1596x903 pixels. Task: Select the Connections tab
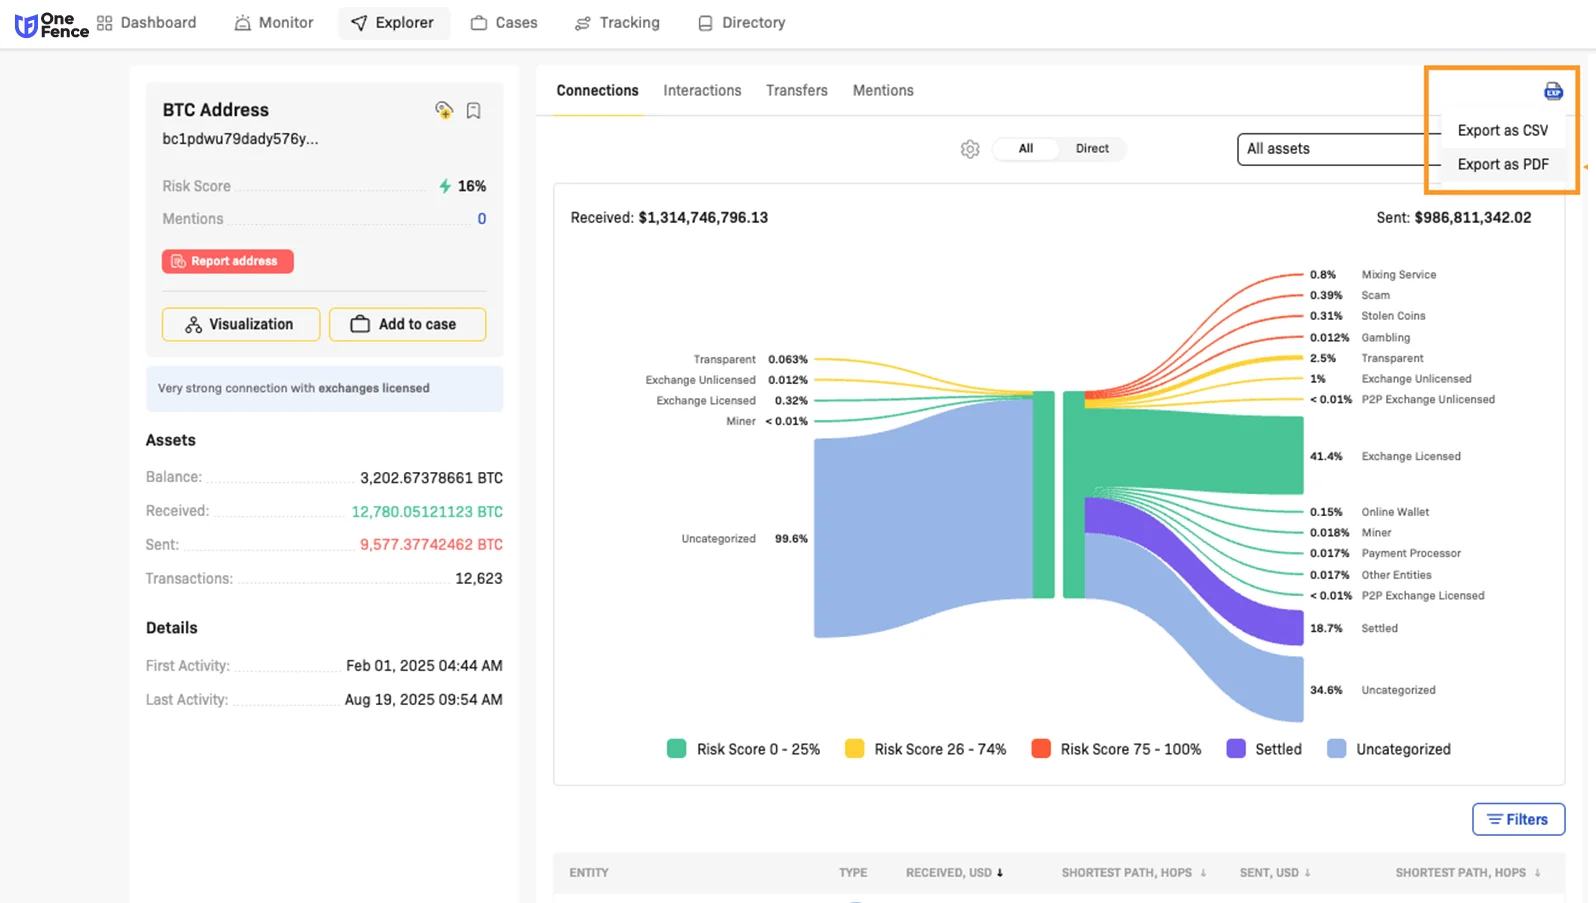(597, 90)
